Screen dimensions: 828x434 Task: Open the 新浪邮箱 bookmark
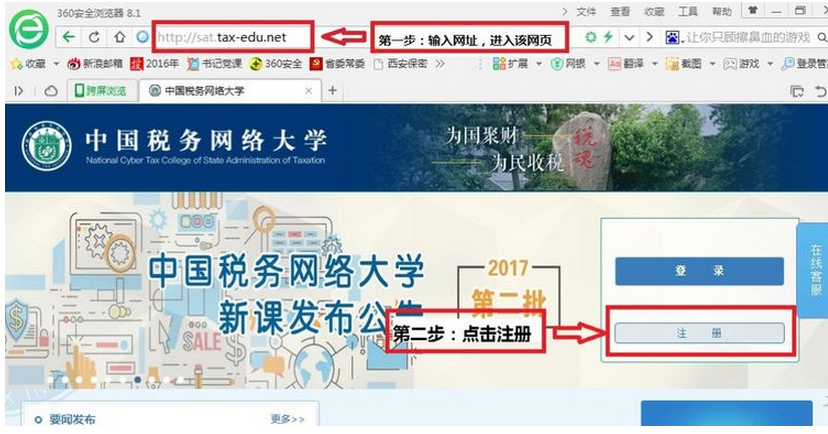(x=95, y=63)
